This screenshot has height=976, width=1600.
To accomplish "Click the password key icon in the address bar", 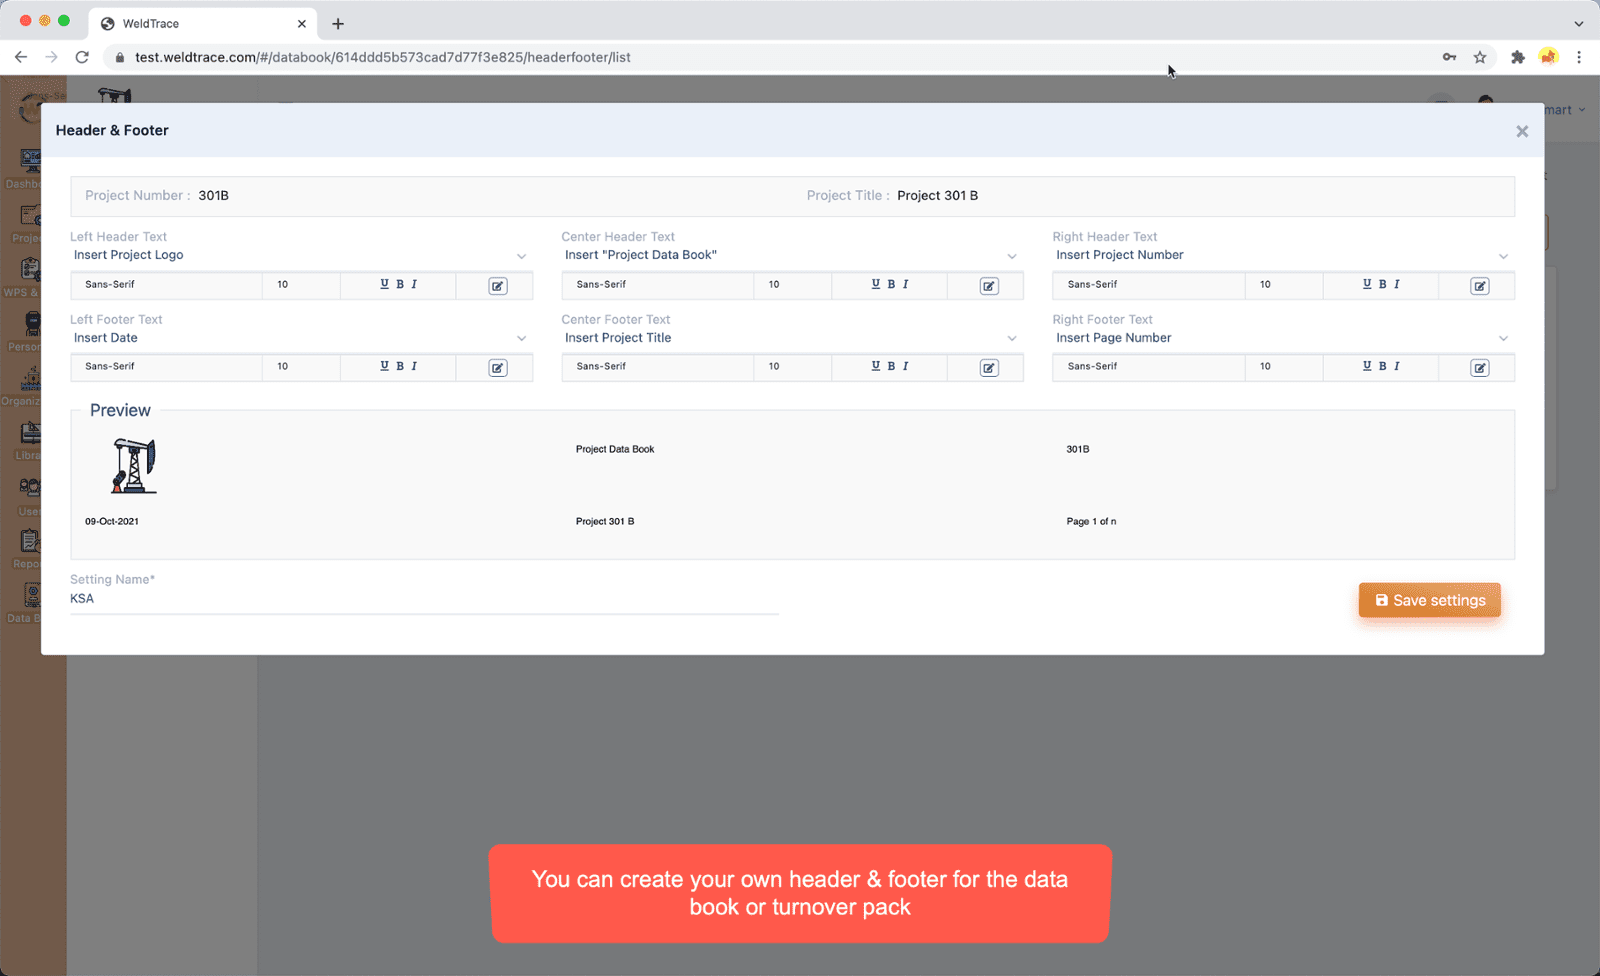I will pos(1448,57).
